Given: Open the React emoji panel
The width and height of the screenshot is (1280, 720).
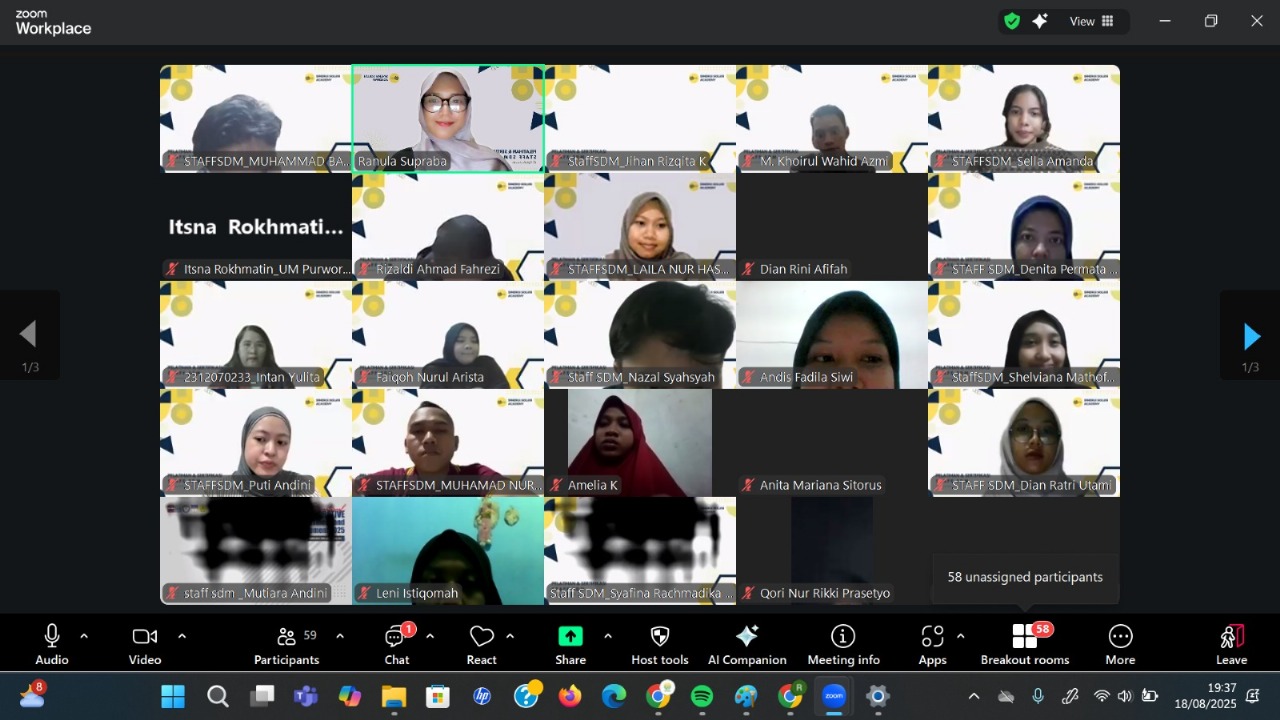Looking at the screenshot, I should tap(481, 643).
